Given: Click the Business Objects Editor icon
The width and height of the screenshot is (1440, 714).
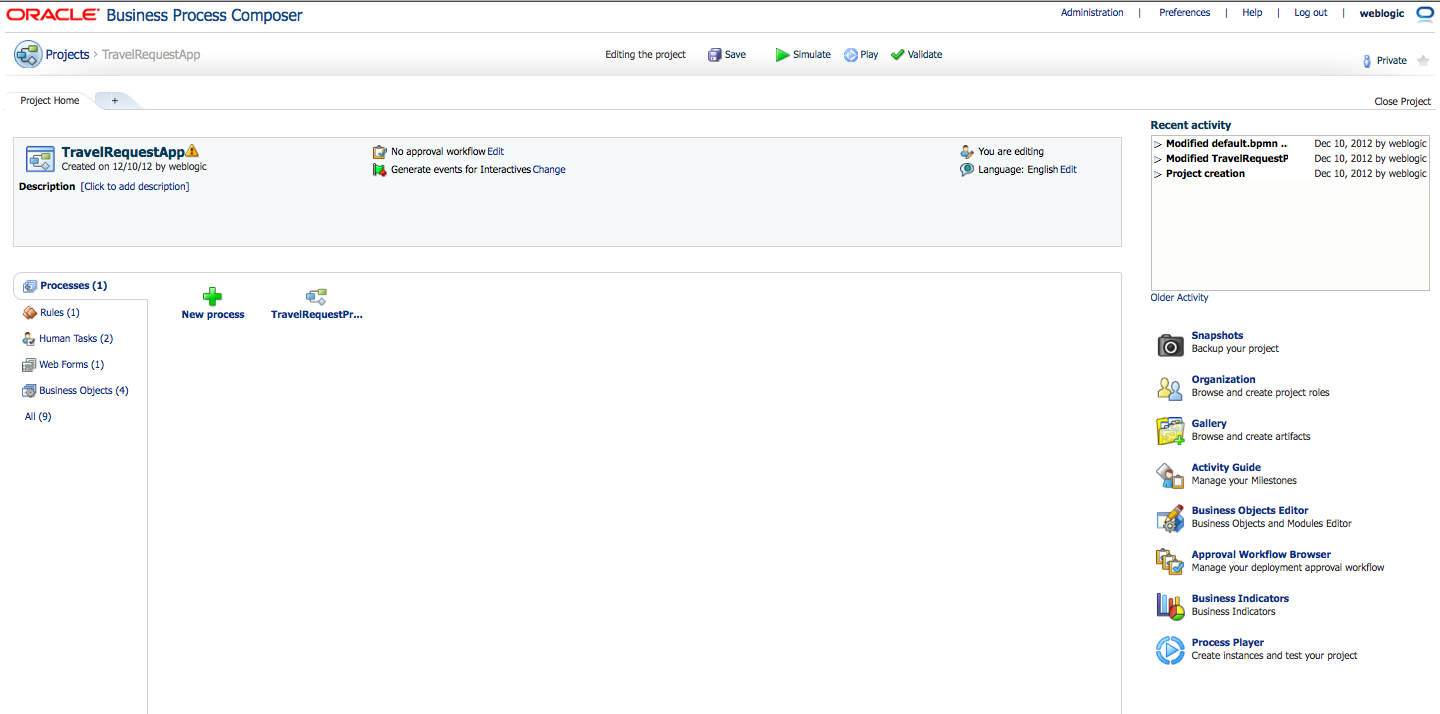Looking at the screenshot, I should pos(1171,519).
